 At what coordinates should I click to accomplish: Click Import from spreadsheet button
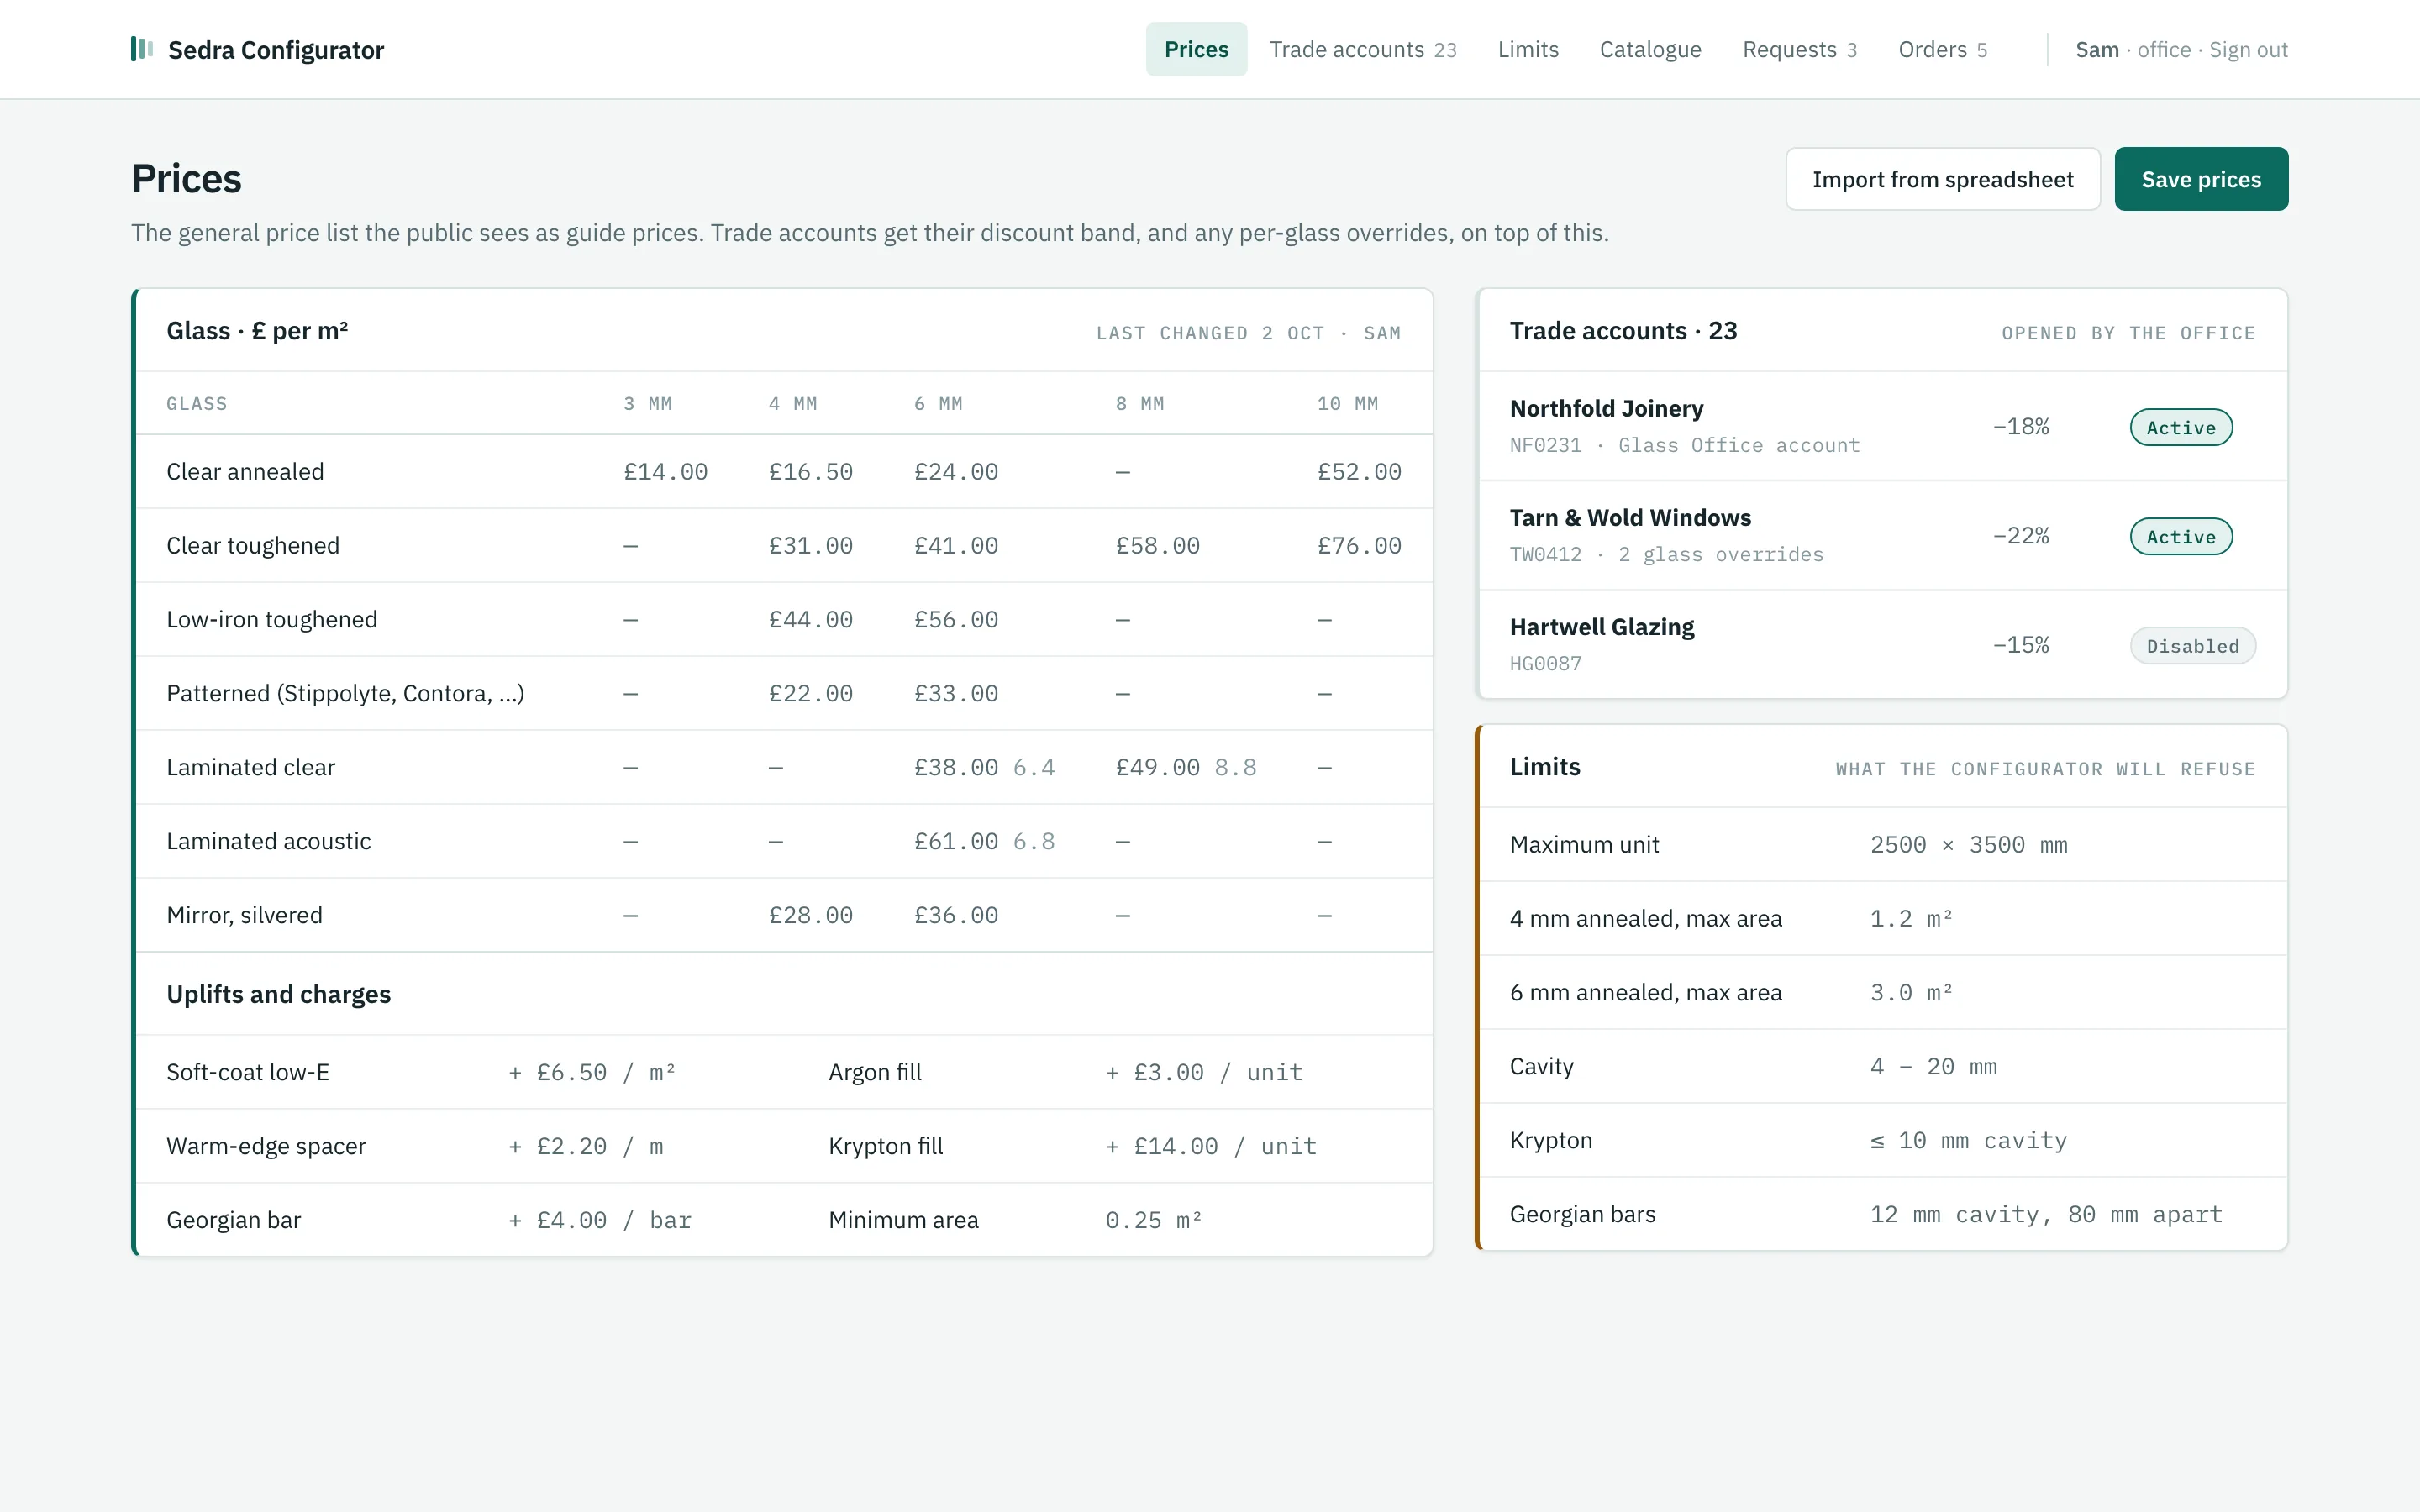click(x=1942, y=179)
